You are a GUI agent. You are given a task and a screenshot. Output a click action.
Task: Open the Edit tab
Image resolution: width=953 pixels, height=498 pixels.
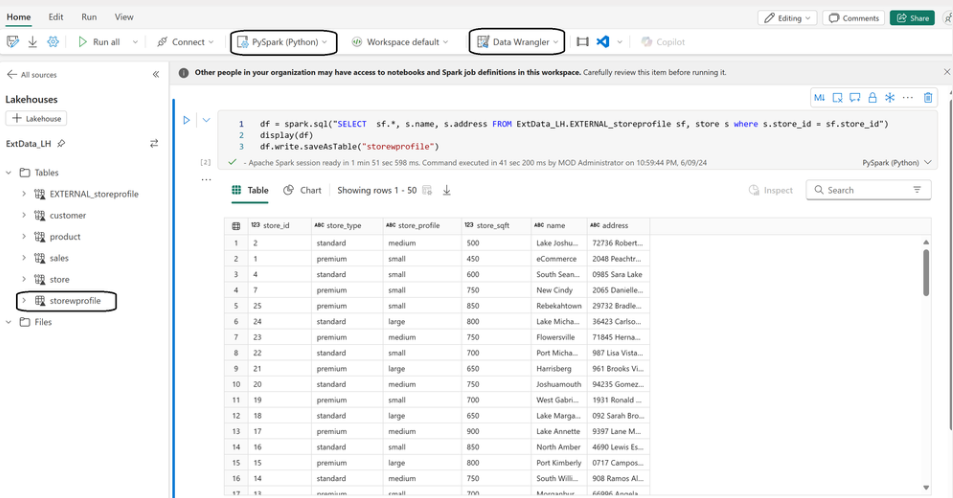(x=56, y=17)
